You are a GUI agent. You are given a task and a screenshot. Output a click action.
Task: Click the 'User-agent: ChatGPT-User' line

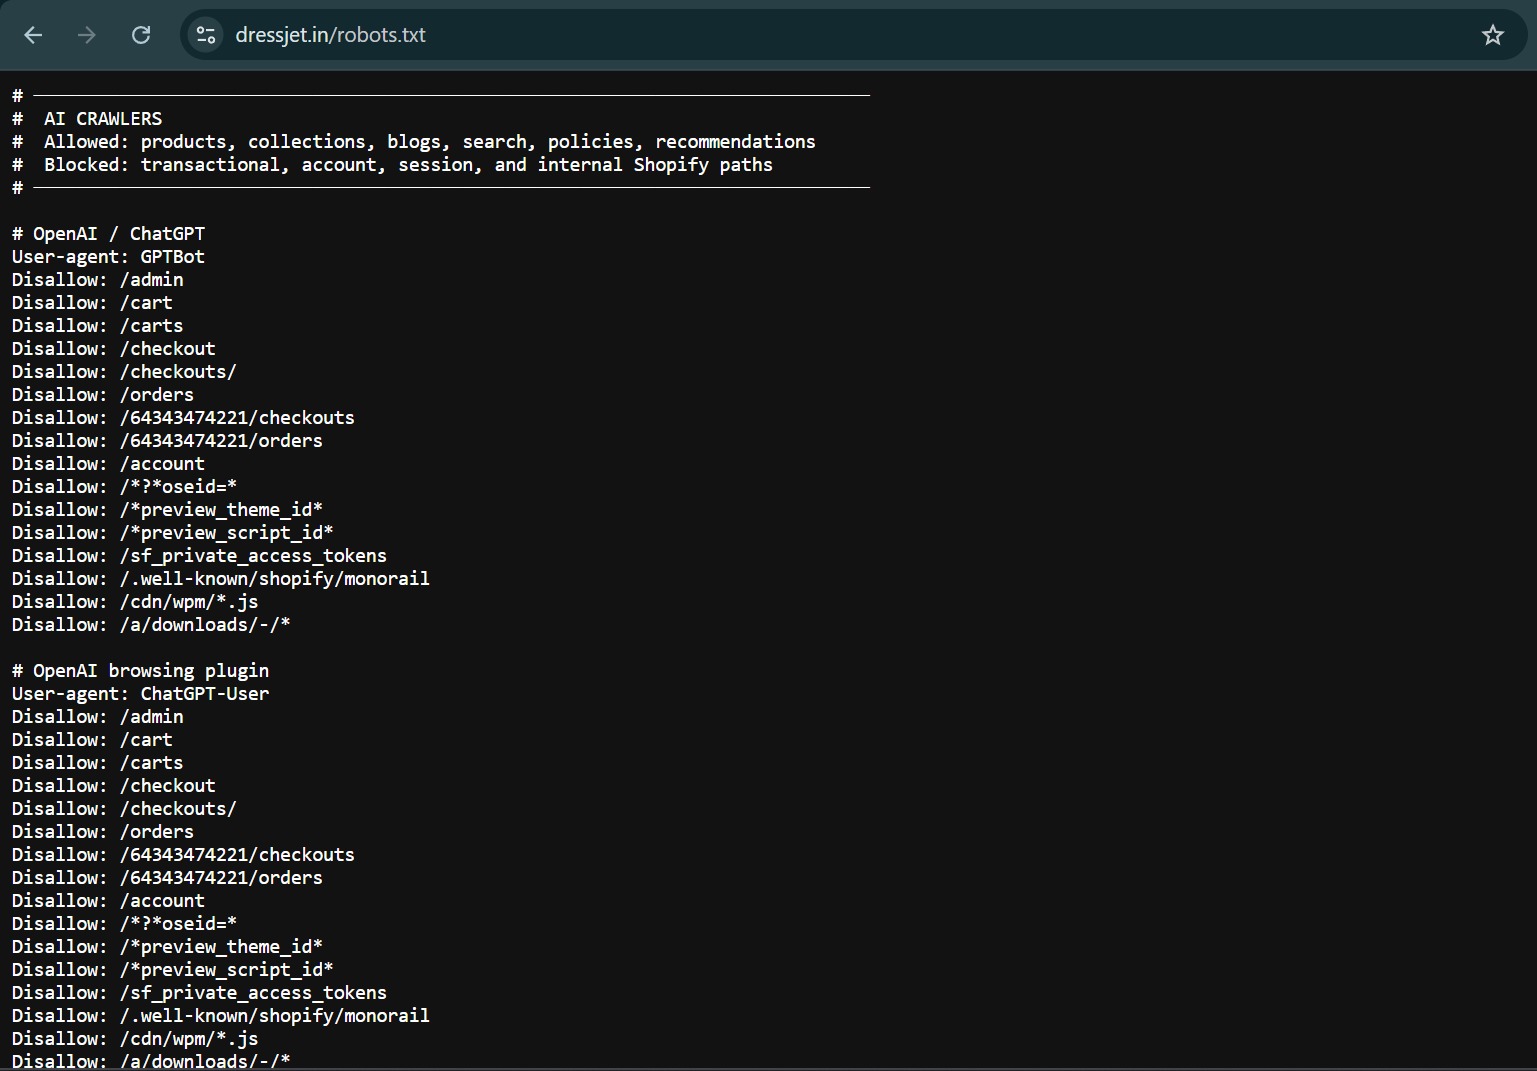point(140,693)
